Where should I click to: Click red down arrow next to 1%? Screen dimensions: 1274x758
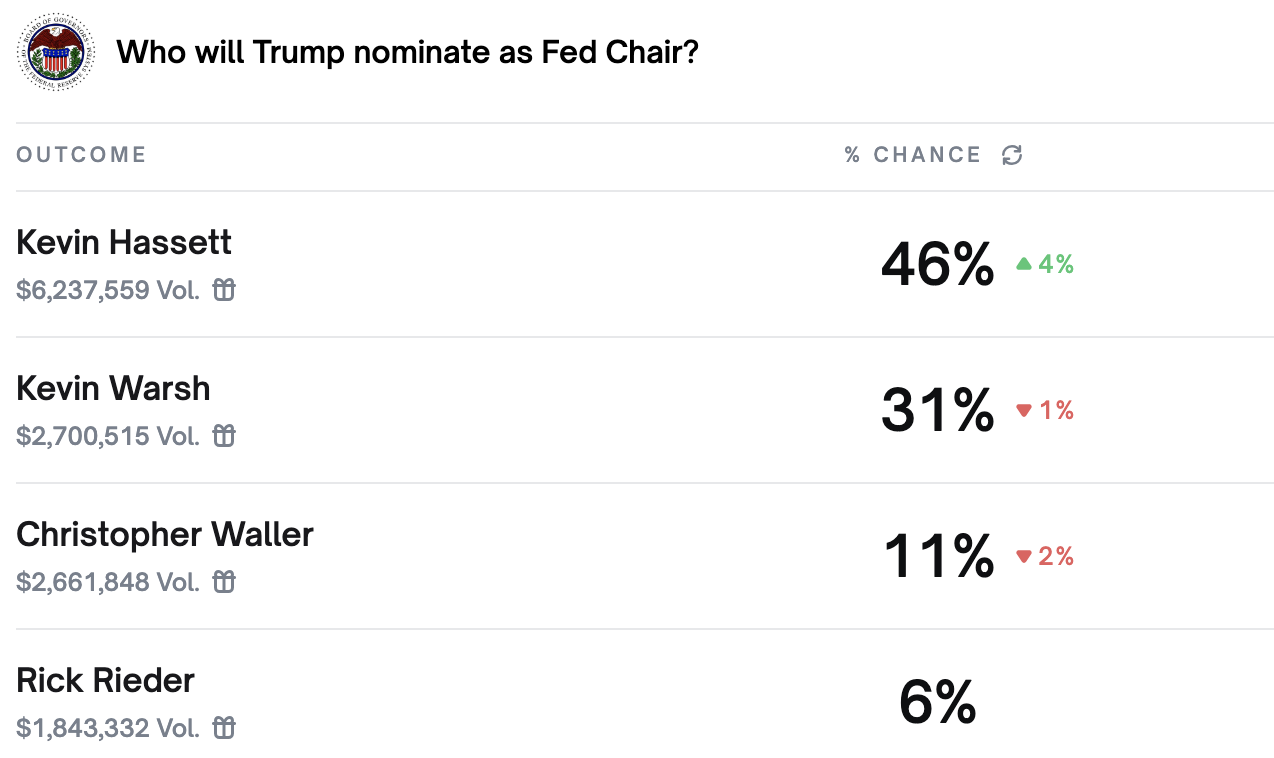[1023, 410]
